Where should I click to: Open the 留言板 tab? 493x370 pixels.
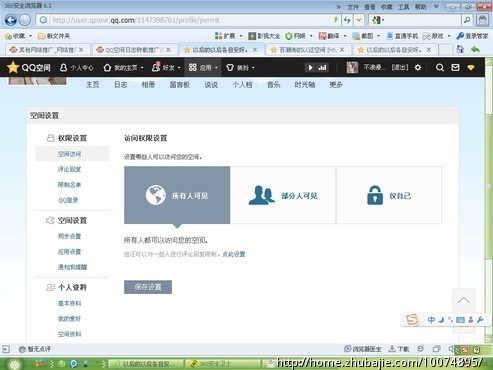click(x=180, y=85)
